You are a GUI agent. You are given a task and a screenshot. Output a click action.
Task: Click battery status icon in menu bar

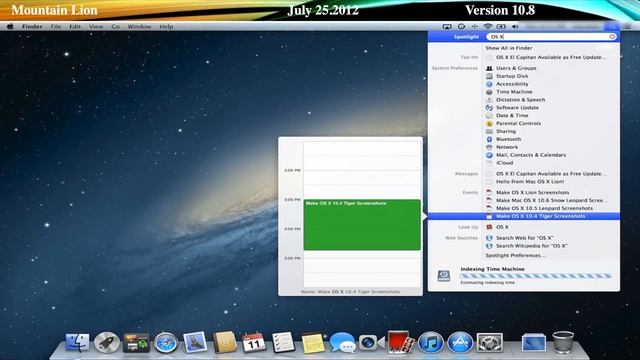point(501,27)
